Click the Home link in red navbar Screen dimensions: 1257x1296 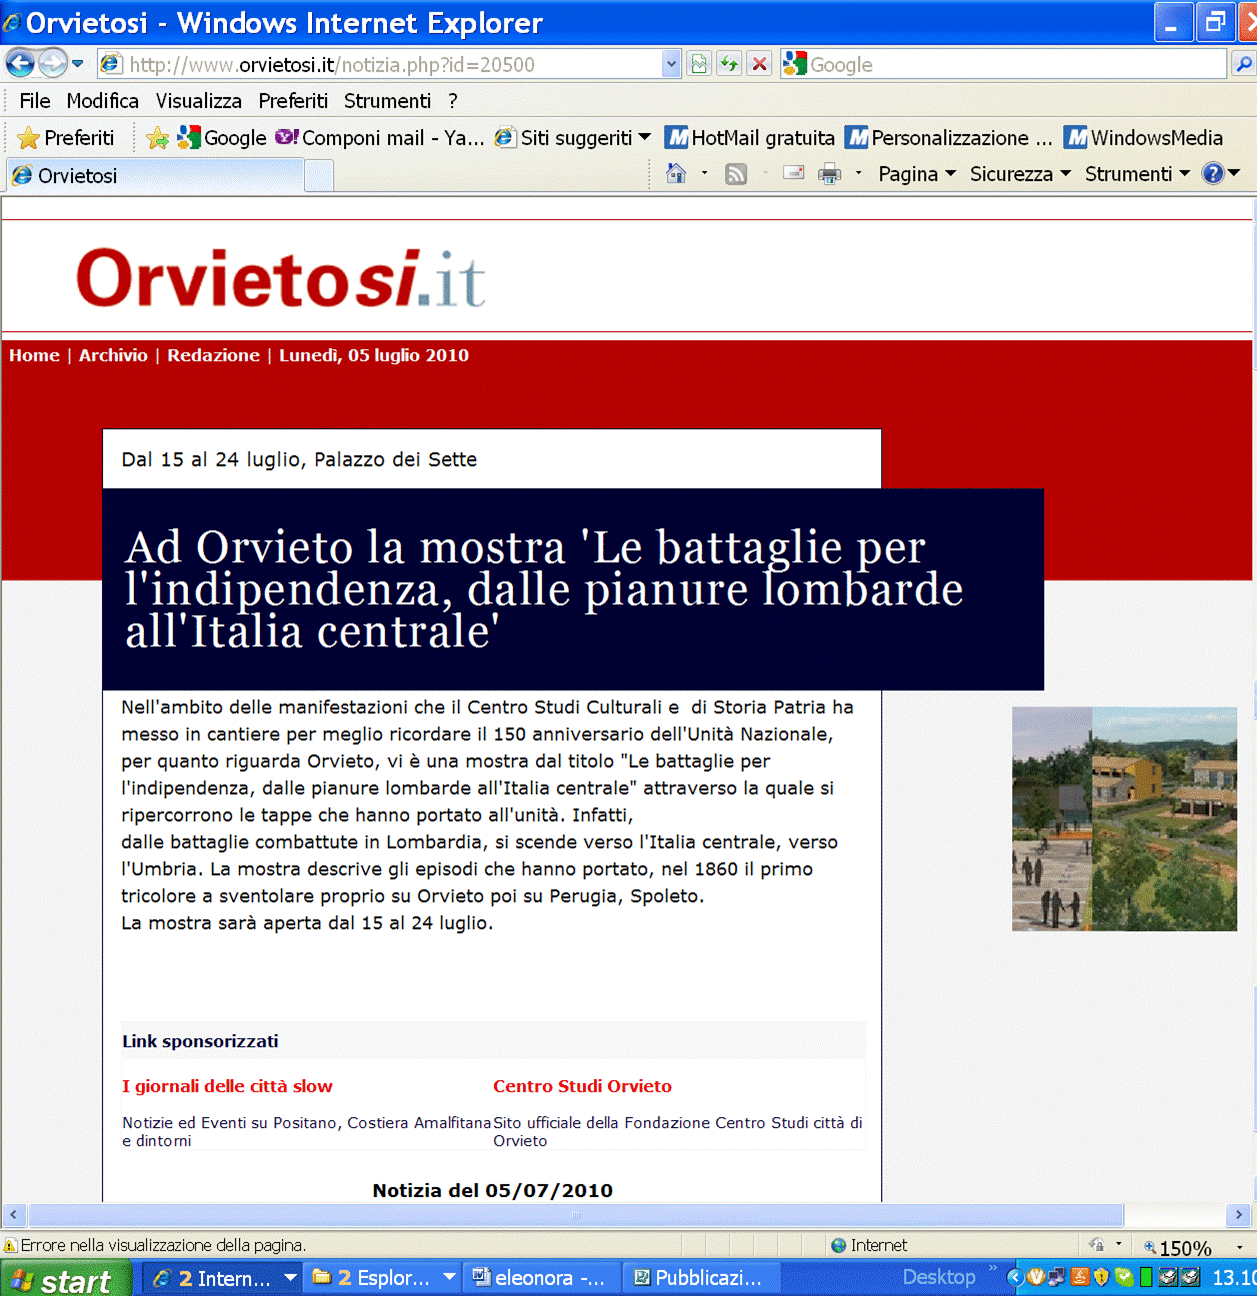point(34,355)
